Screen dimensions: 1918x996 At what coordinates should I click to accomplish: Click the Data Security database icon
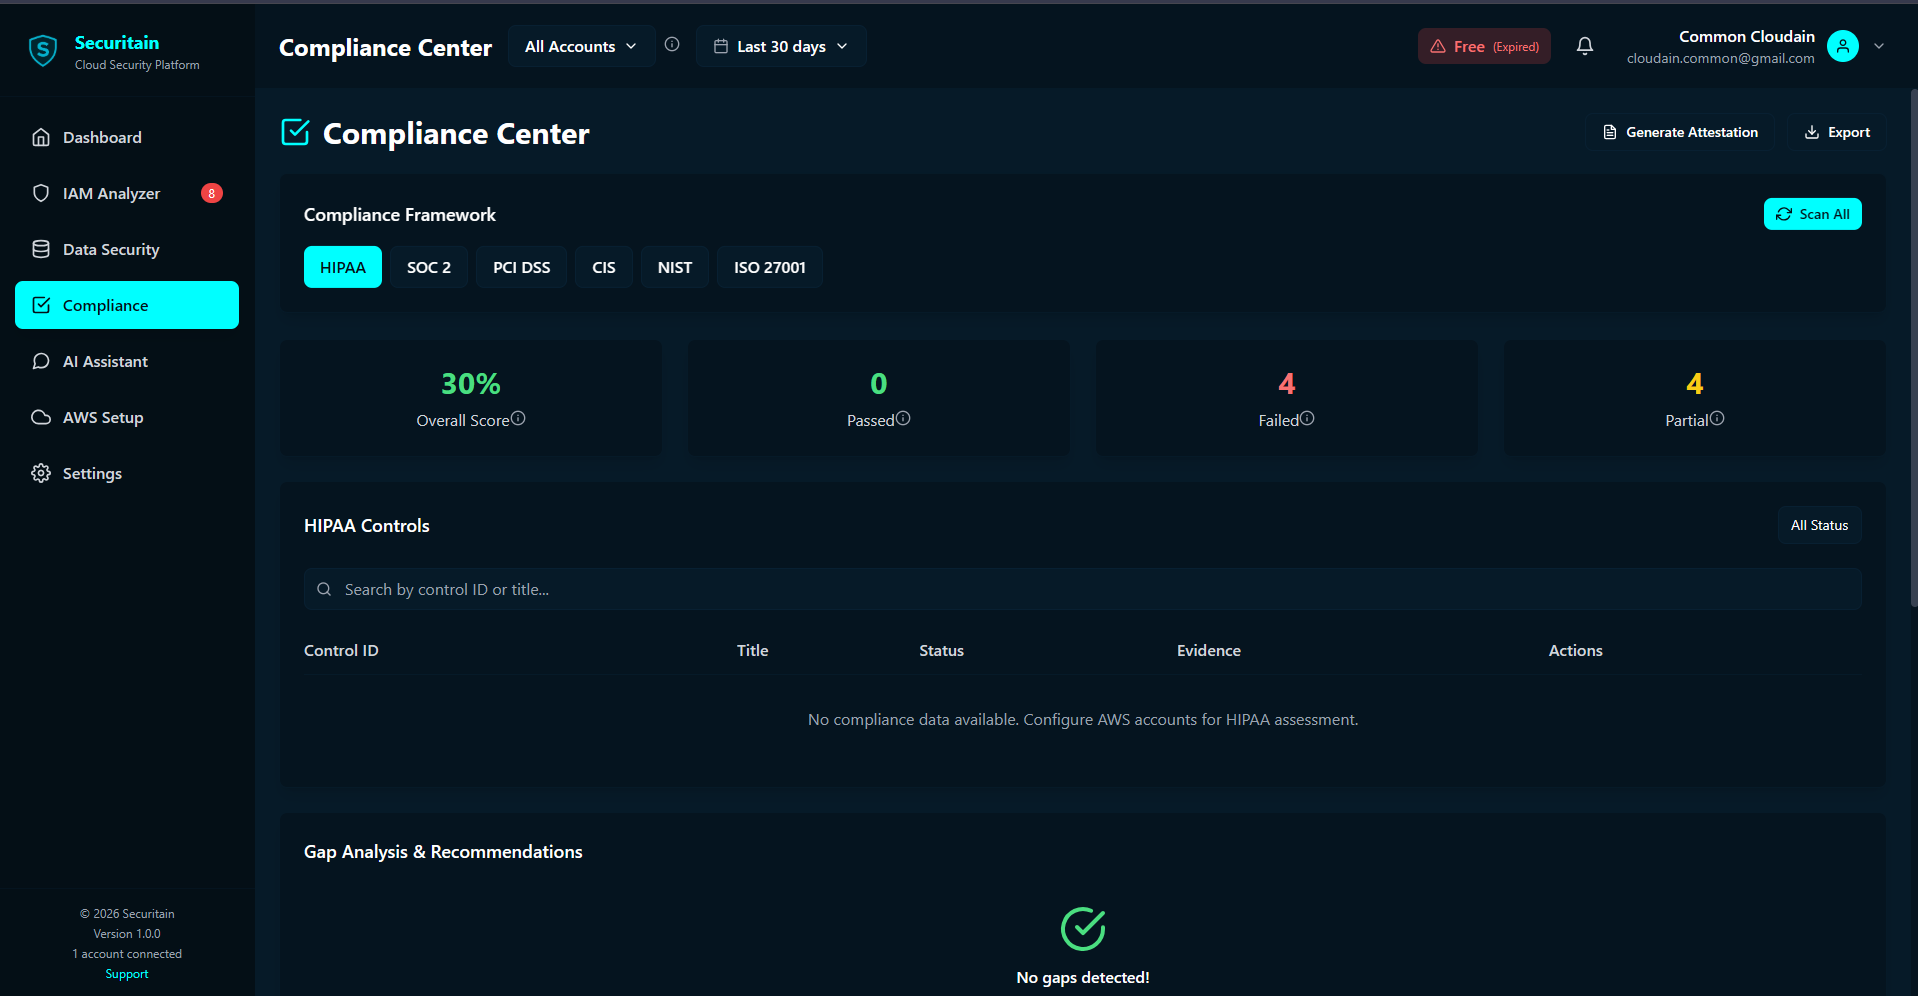(x=41, y=249)
